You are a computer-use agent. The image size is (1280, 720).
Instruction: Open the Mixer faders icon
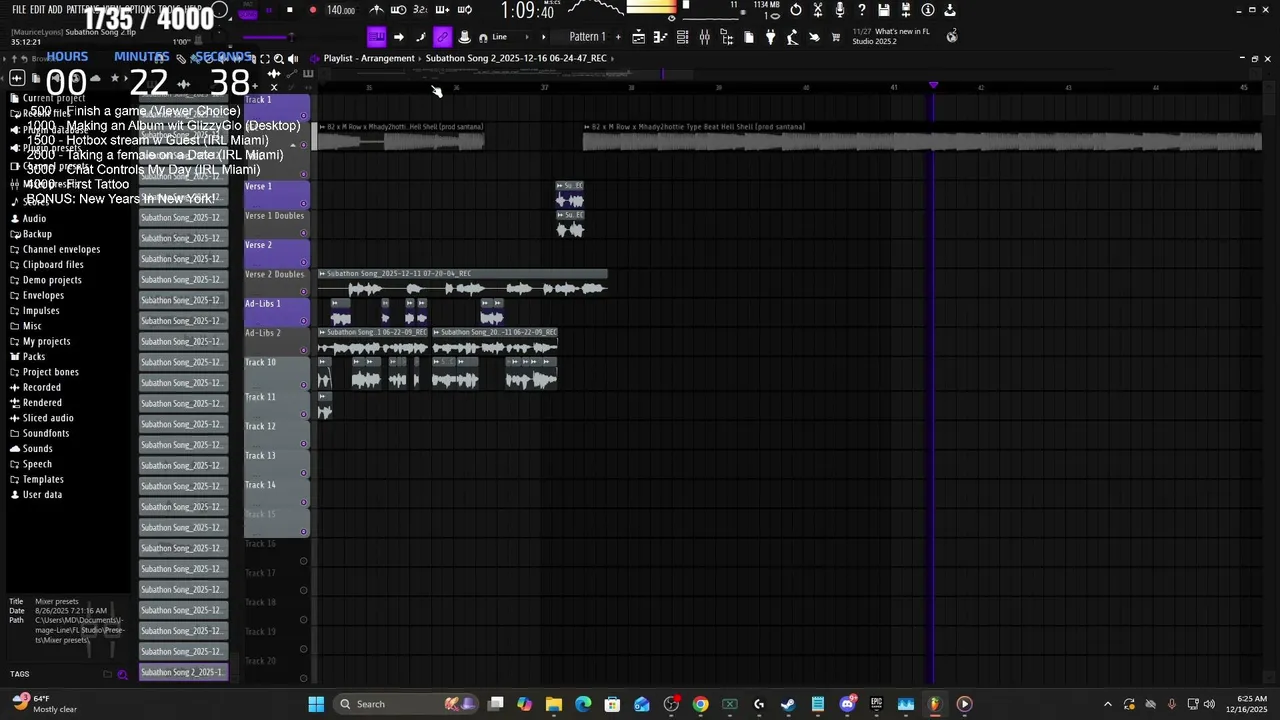point(704,37)
